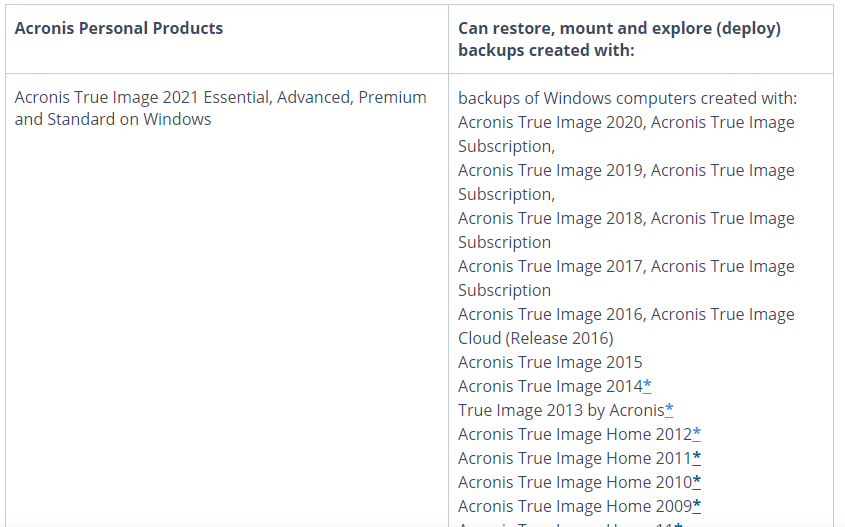Select the True Image 2021 Essential product cell text
Viewport: 845px width, 527px height.
[x=220, y=98]
